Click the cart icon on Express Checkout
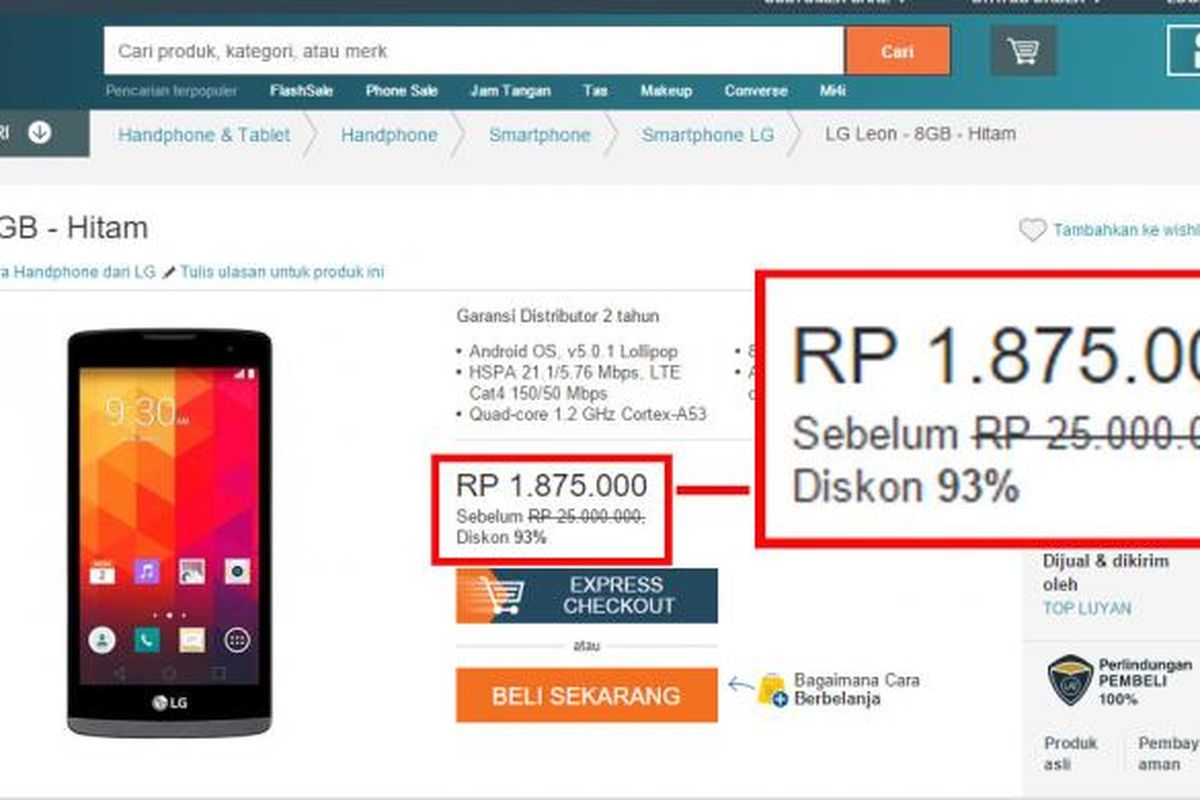Image resolution: width=1200 pixels, height=800 pixels. tap(498, 595)
